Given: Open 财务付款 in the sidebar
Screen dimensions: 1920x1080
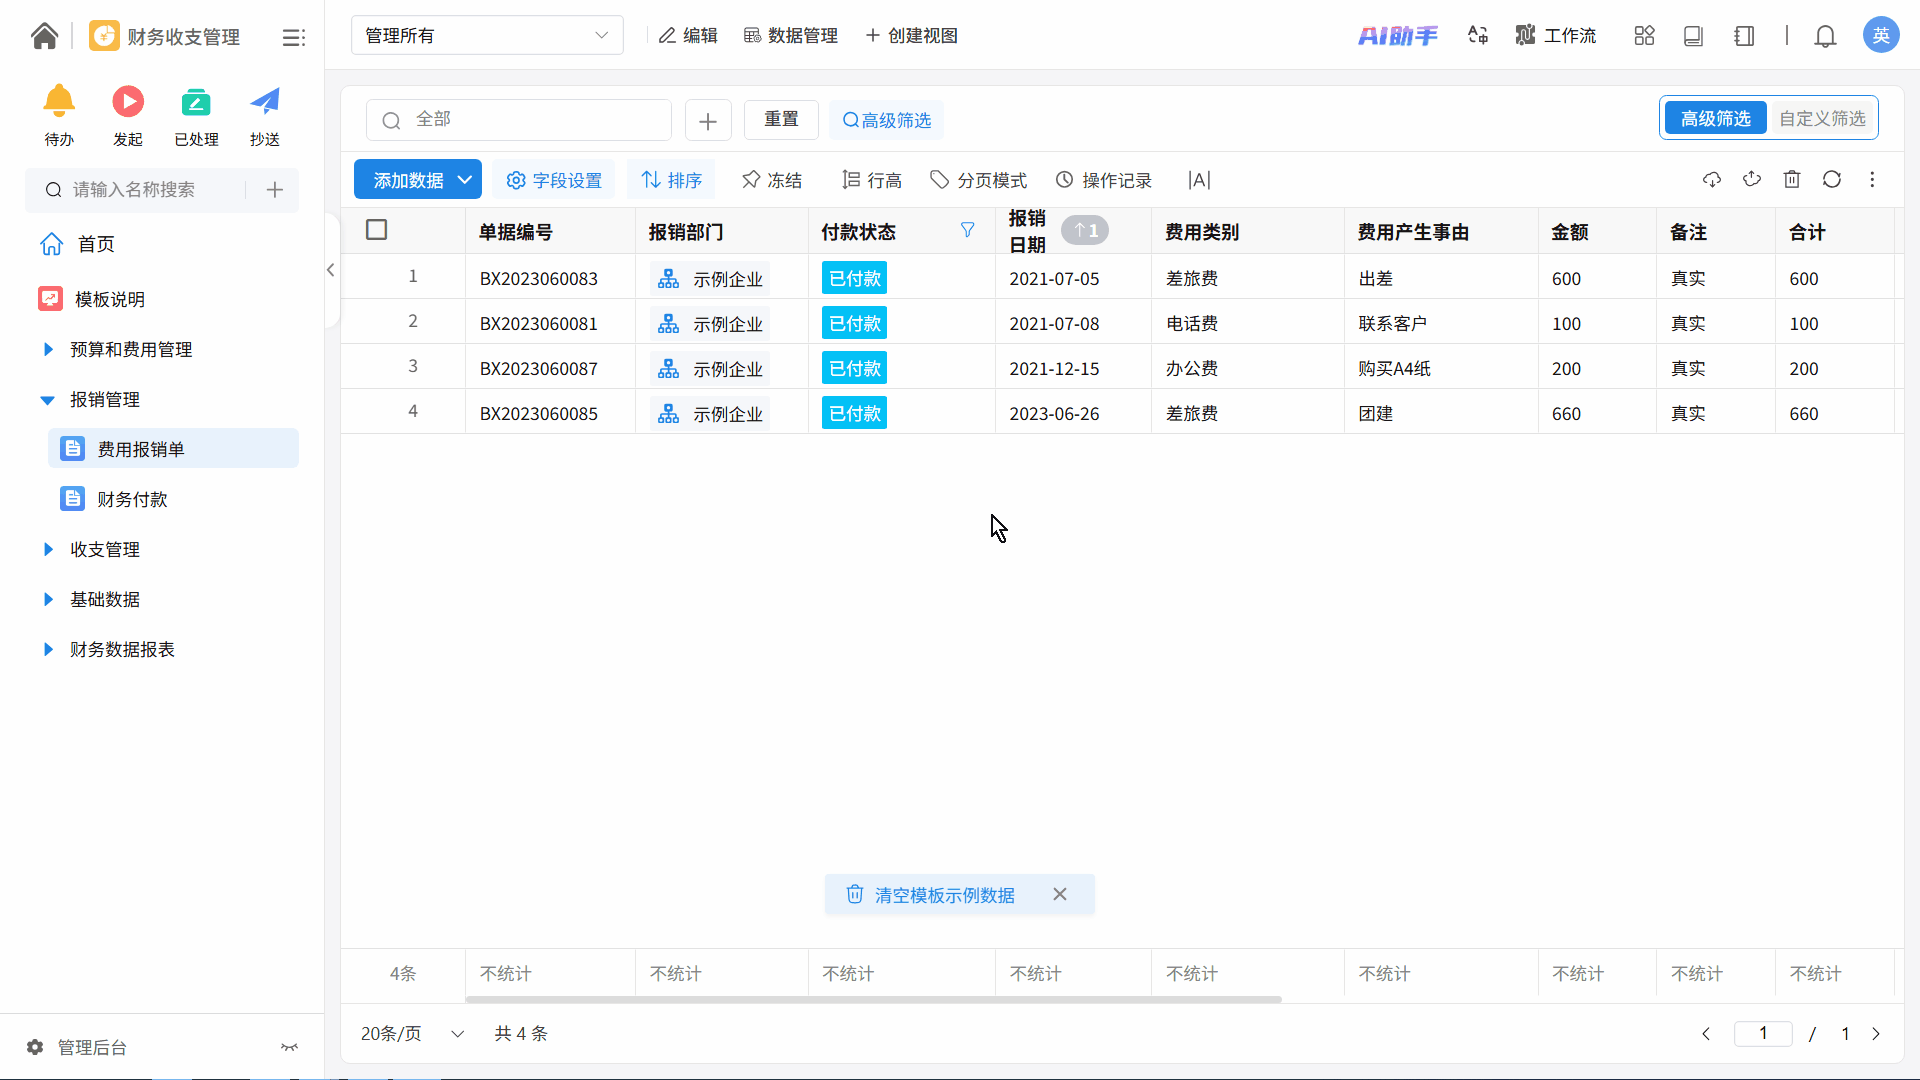Looking at the screenshot, I should (x=132, y=500).
